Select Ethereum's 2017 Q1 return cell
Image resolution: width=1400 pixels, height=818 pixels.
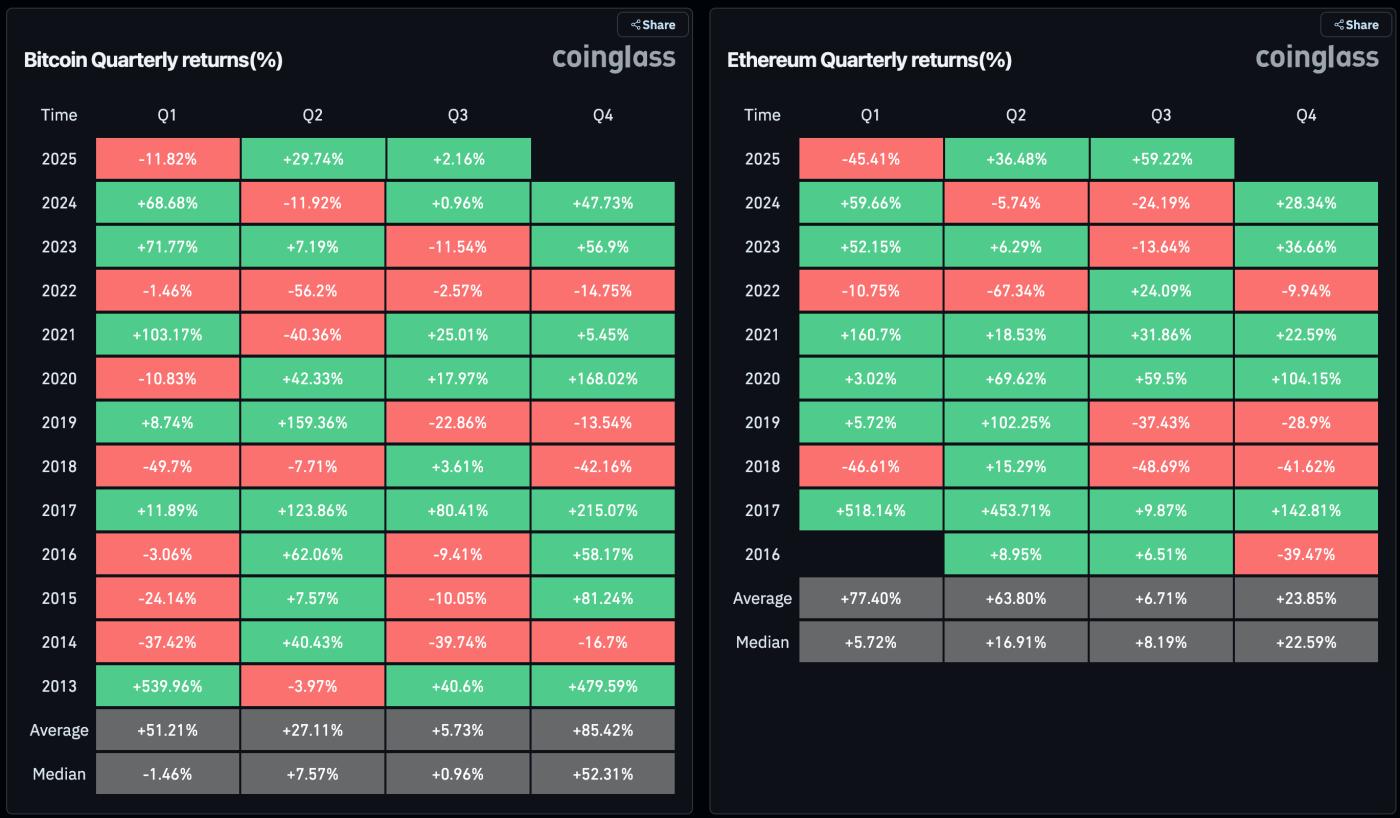[x=870, y=510]
